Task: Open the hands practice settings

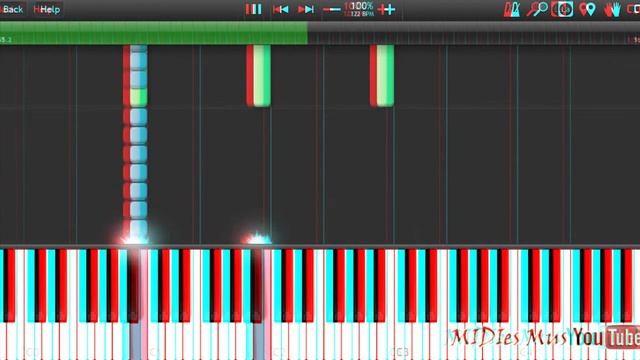Action: (x=613, y=9)
